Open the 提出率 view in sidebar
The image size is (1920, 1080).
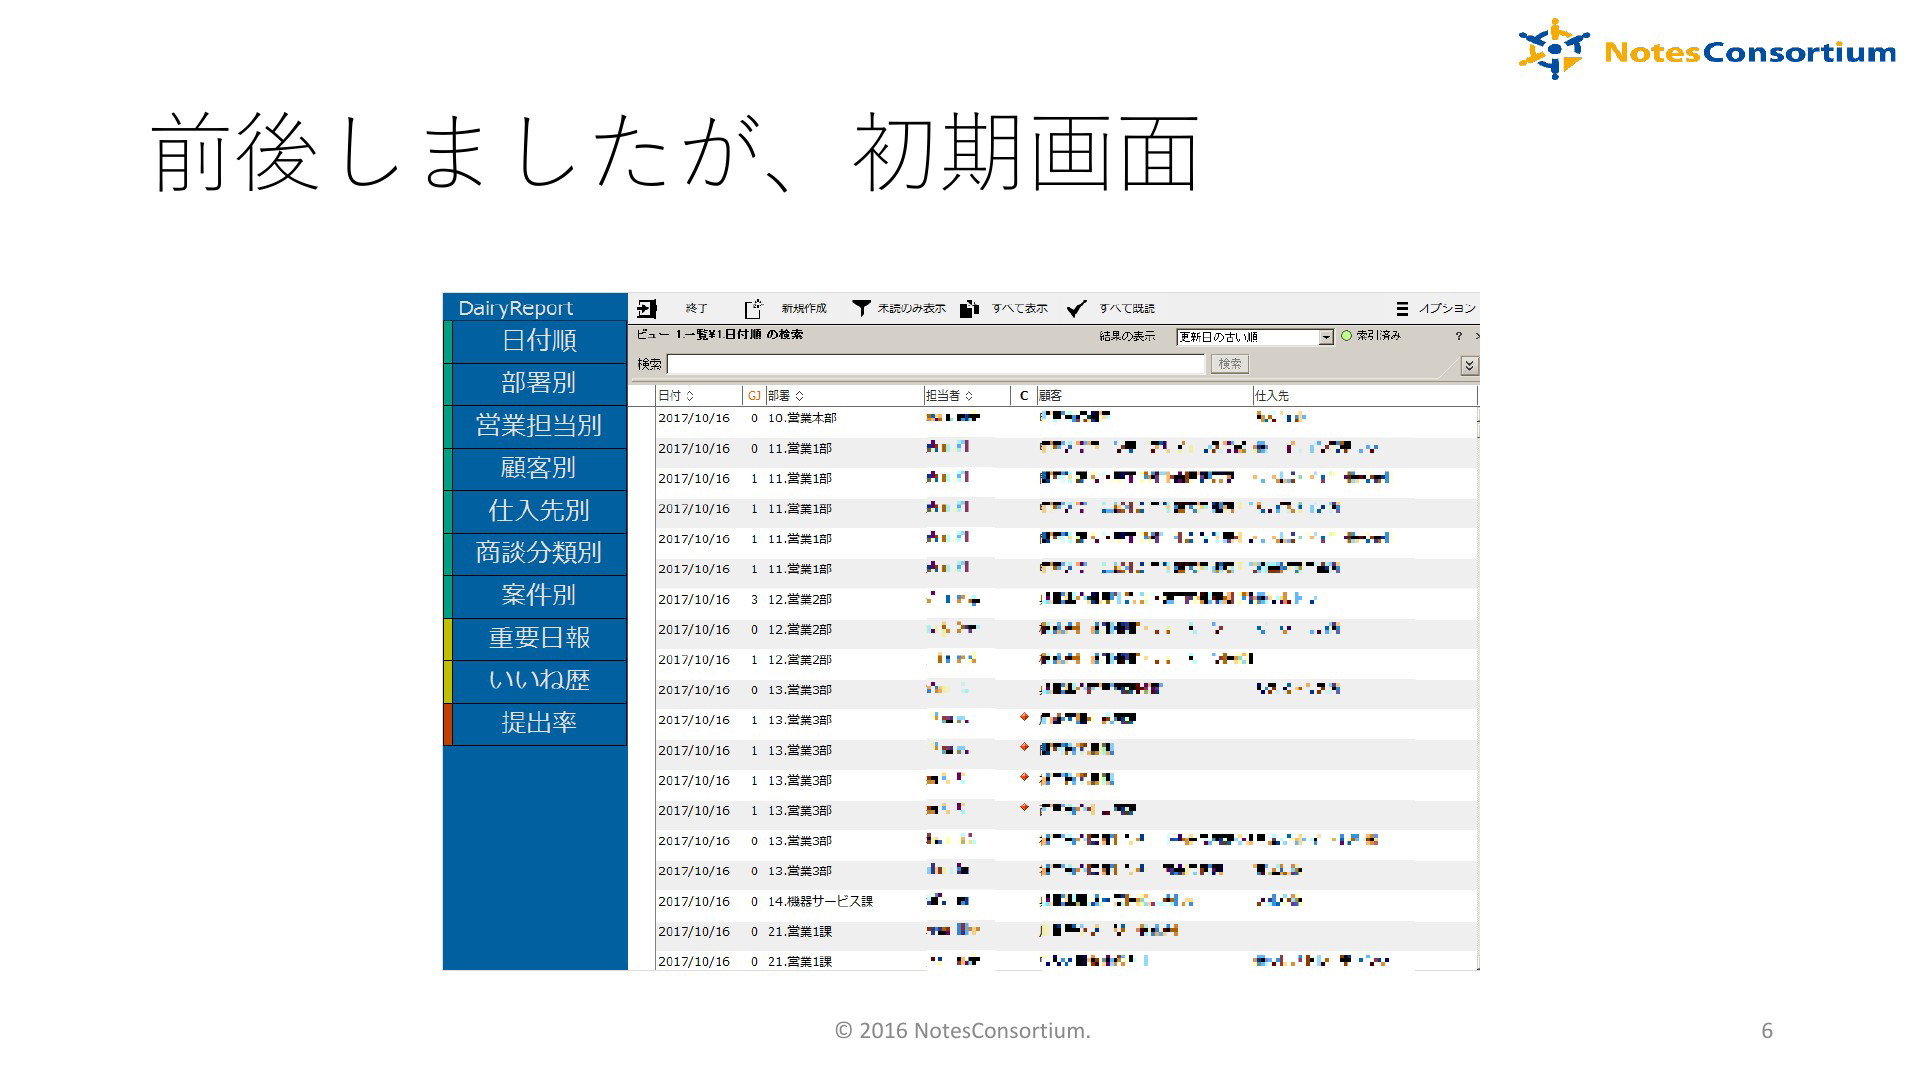(538, 723)
